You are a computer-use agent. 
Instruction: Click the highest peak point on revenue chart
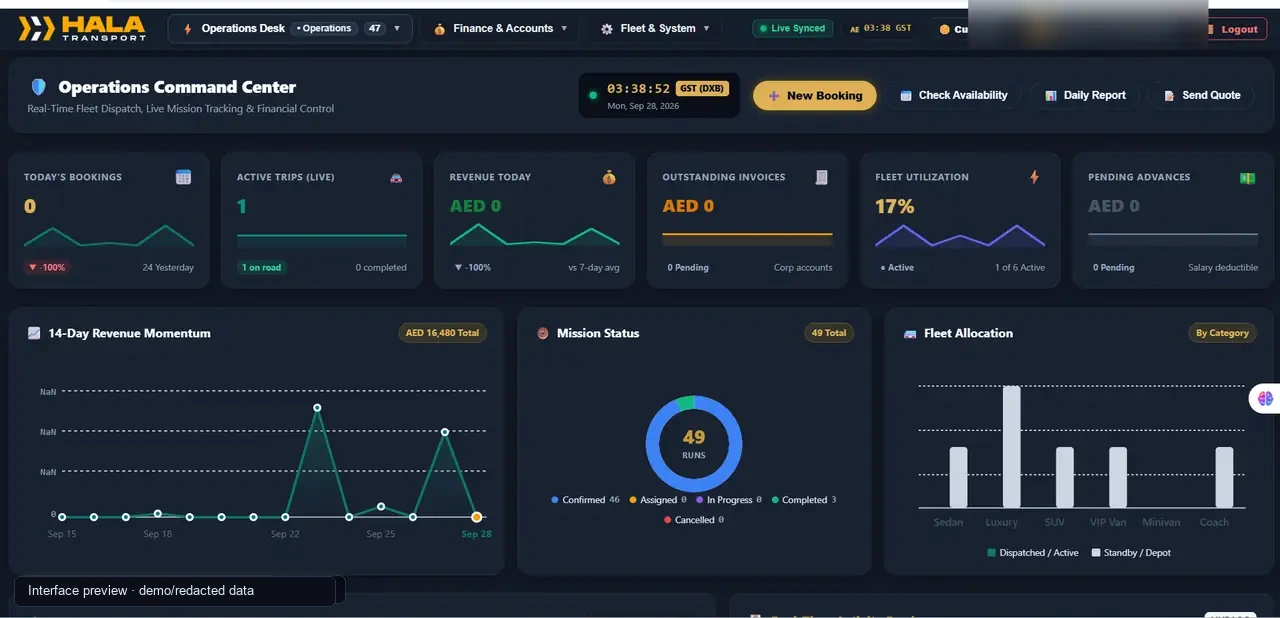[x=317, y=408]
